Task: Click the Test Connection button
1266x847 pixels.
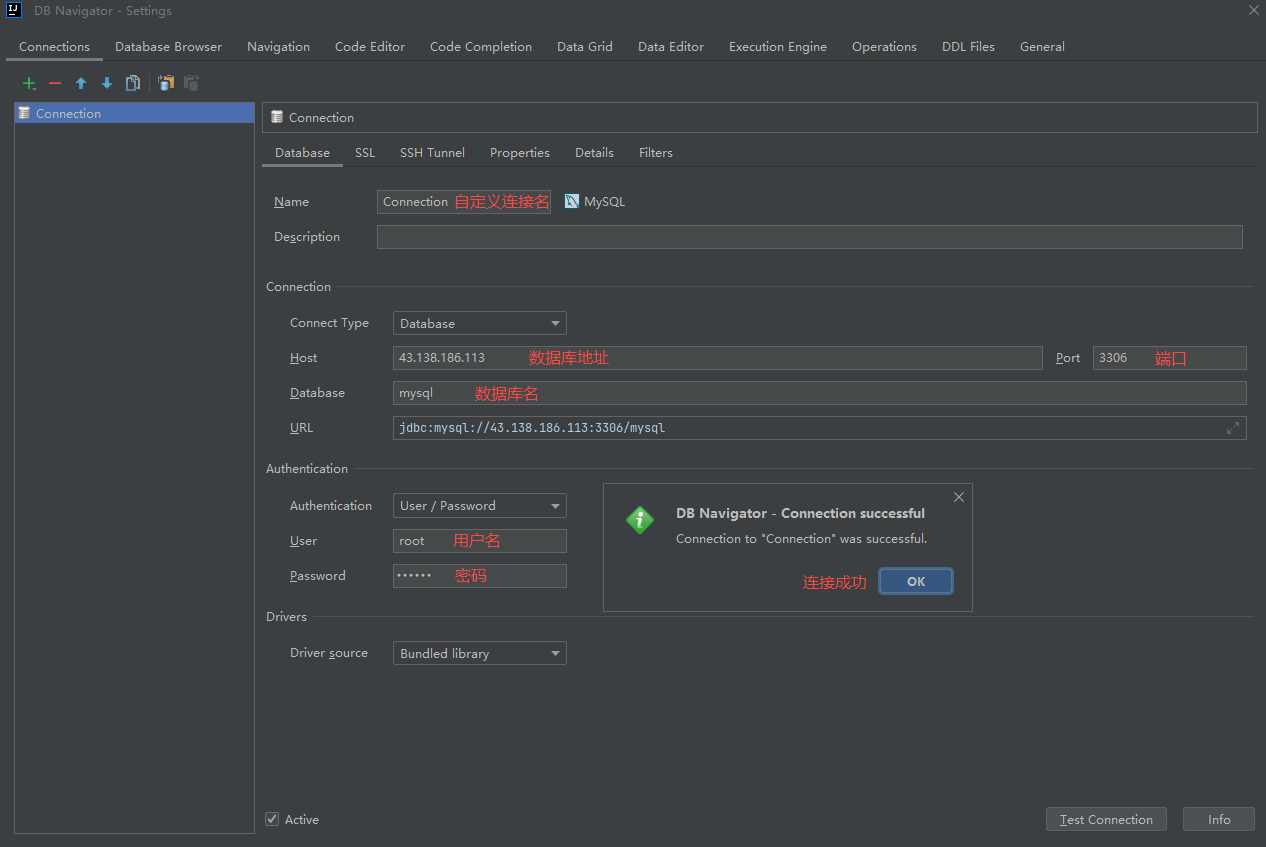Action: pyautogui.click(x=1106, y=819)
